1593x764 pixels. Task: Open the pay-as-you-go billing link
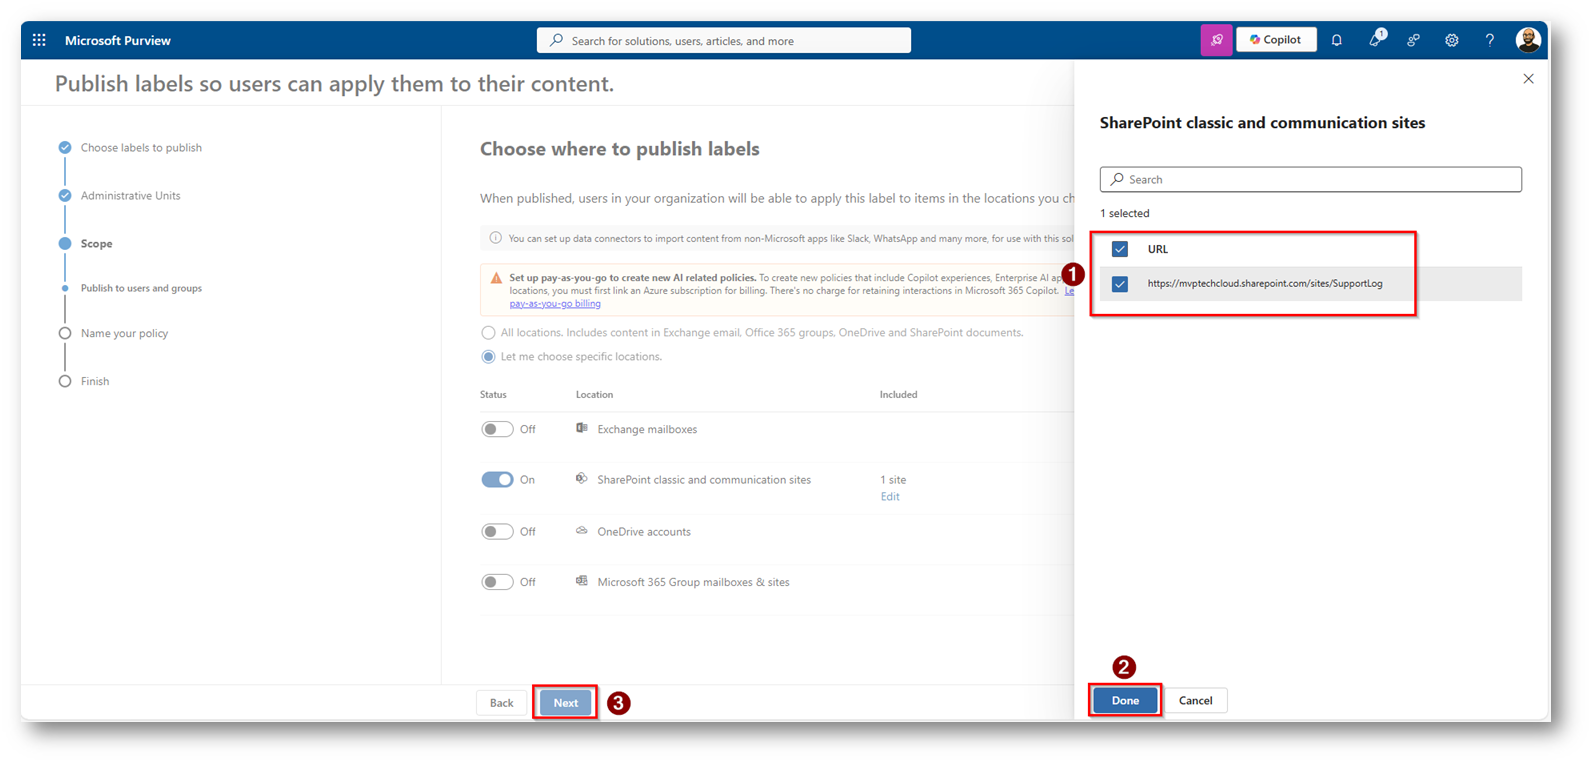(555, 303)
